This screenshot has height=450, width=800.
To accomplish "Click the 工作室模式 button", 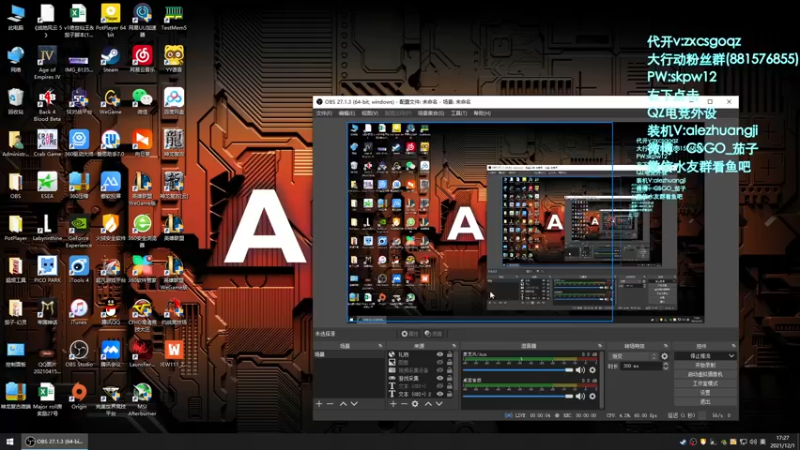I will [x=705, y=384].
